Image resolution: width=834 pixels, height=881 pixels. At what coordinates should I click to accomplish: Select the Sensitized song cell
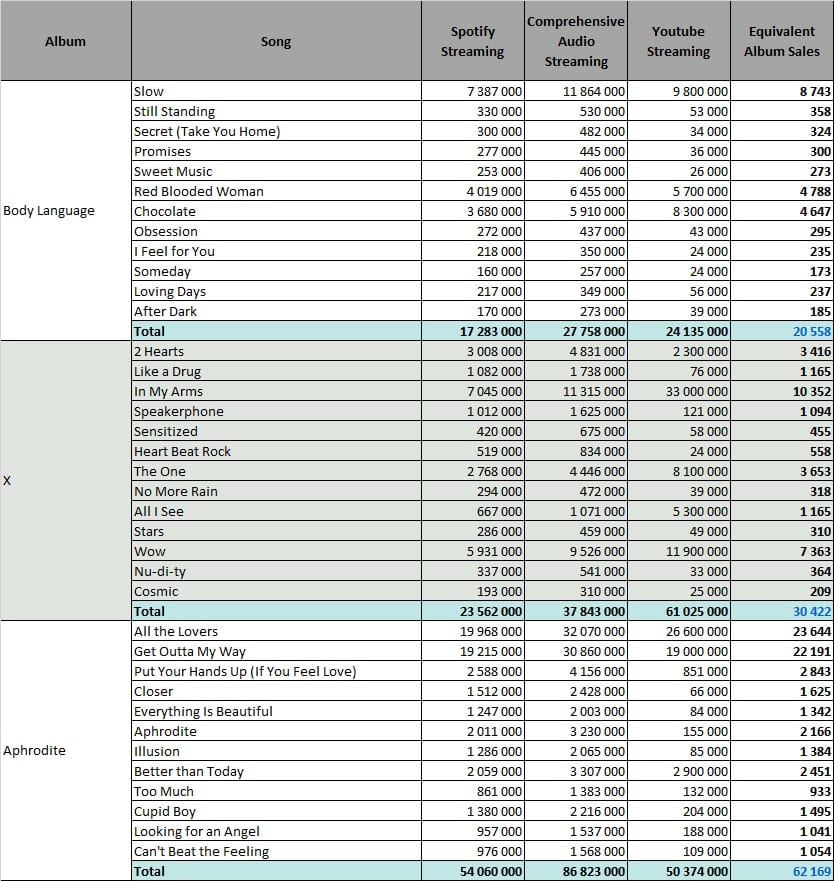pos(276,431)
